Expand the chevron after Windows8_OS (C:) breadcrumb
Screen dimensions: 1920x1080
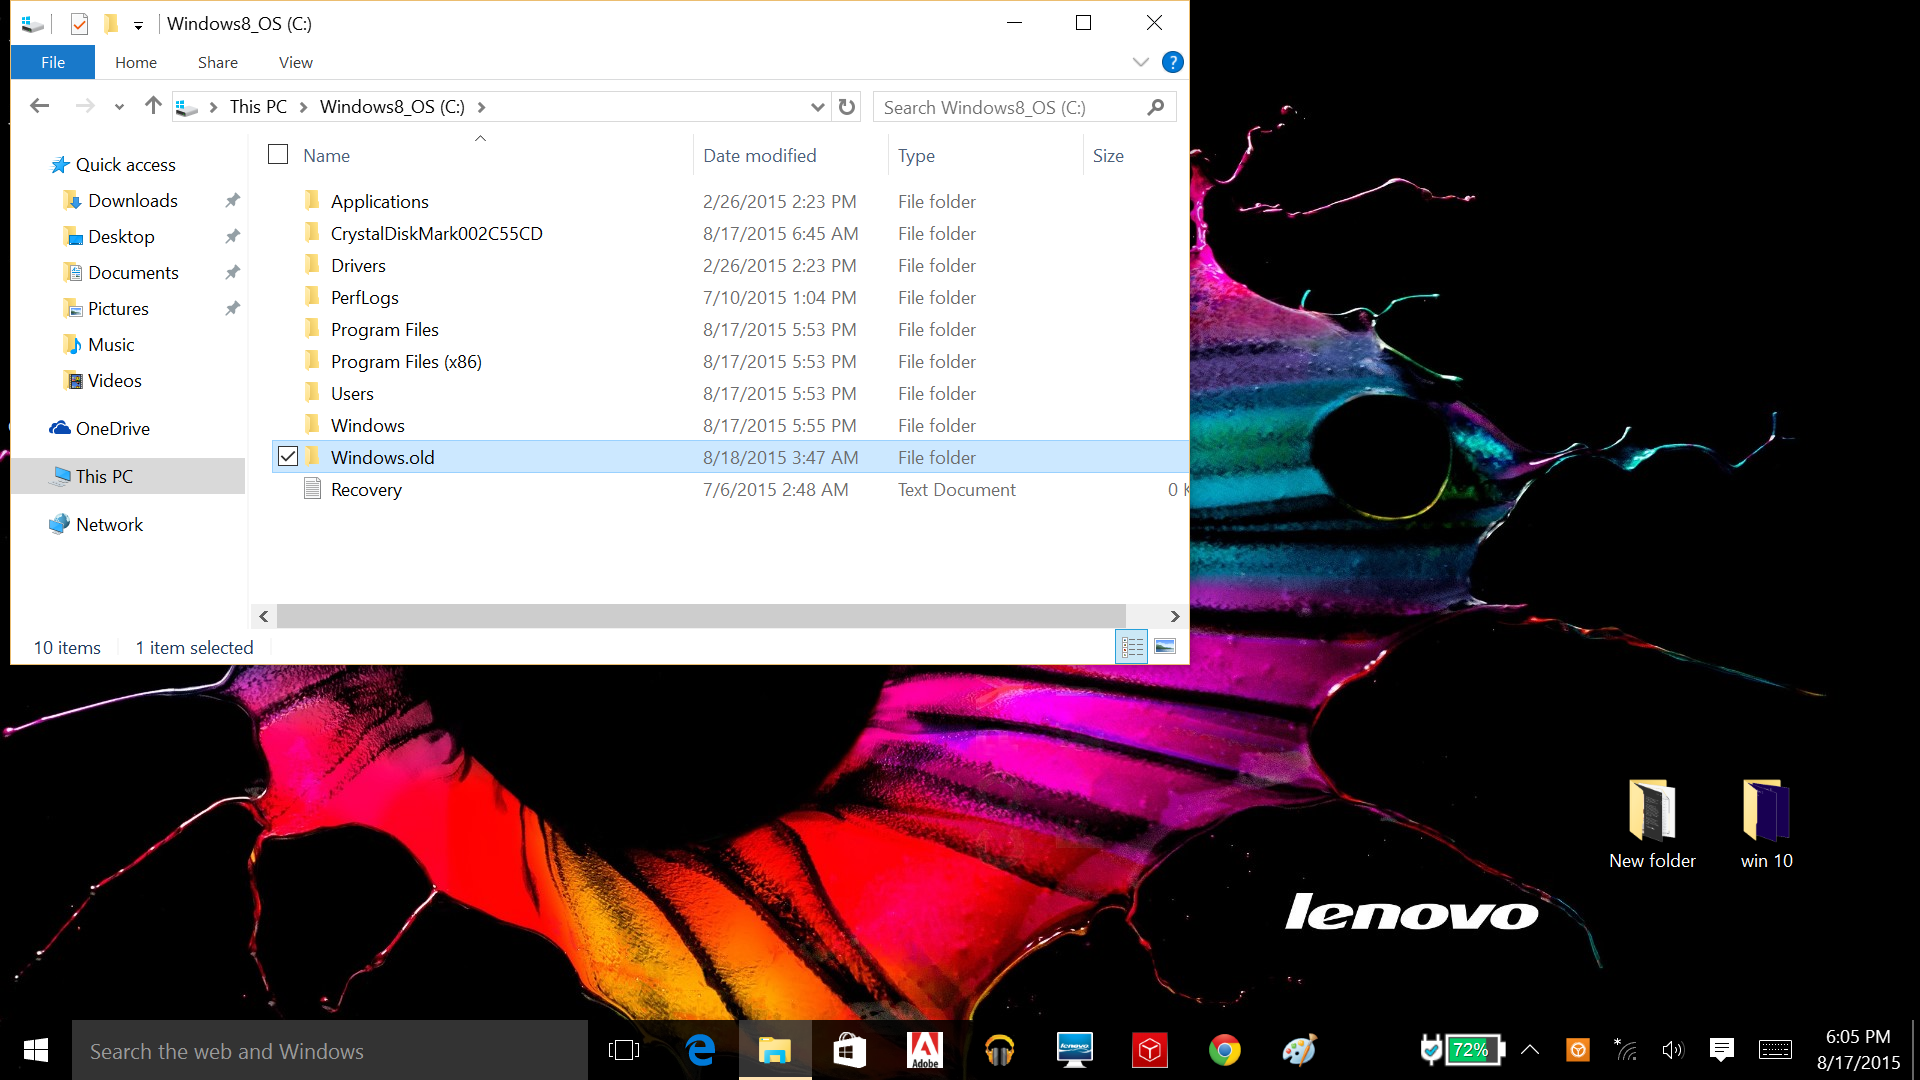pos(481,107)
